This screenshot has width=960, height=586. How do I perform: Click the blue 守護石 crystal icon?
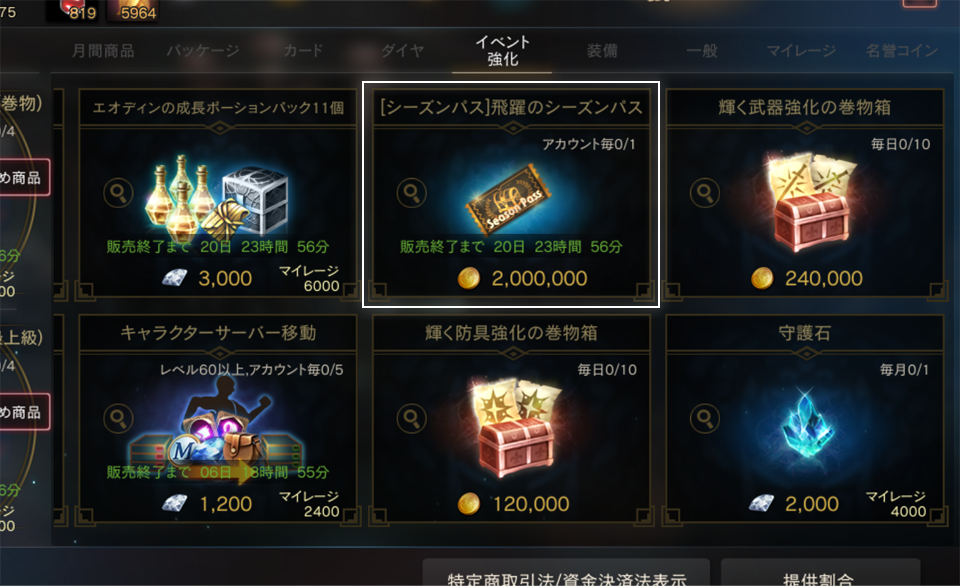[807, 424]
